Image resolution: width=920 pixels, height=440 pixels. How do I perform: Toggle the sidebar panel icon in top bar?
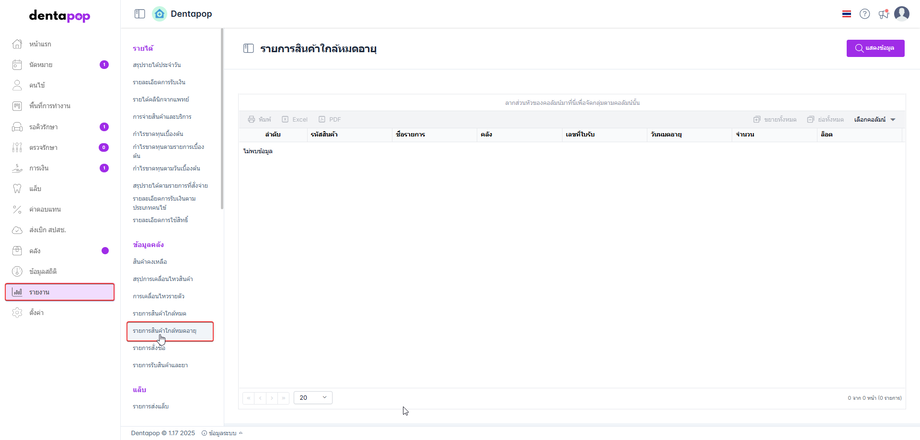(x=139, y=13)
